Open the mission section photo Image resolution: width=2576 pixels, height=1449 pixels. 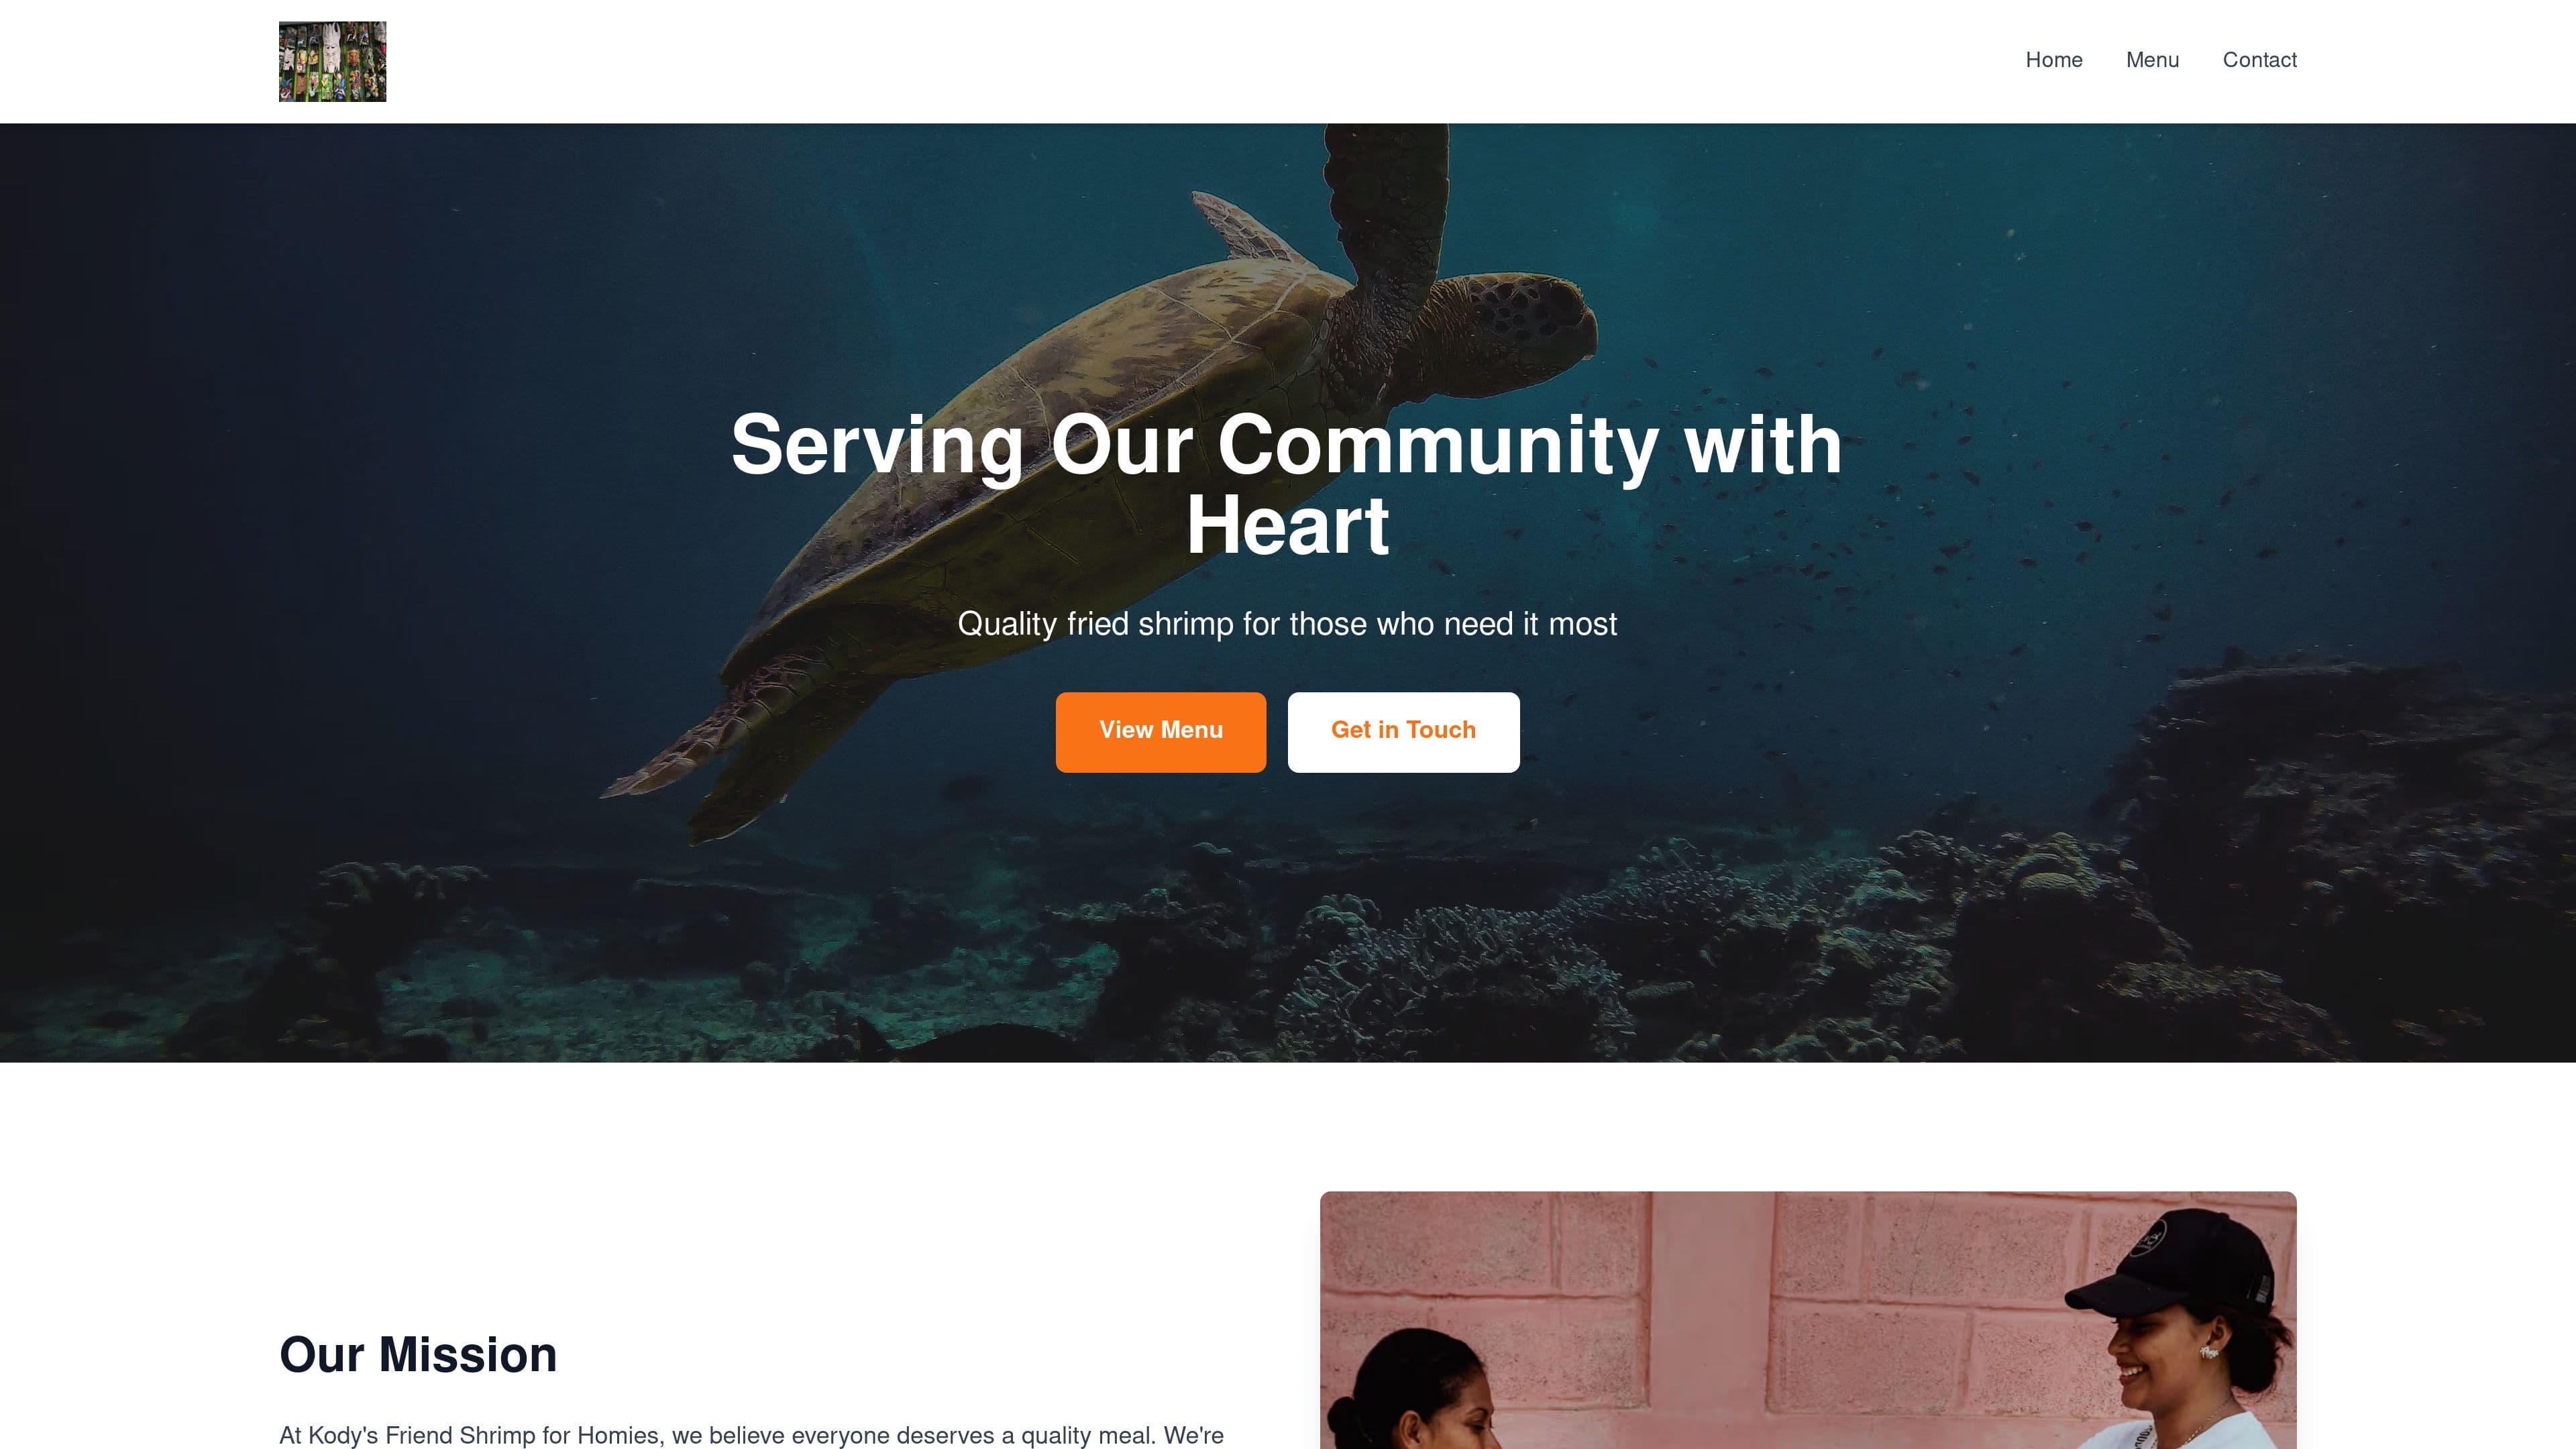click(x=1808, y=1320)
